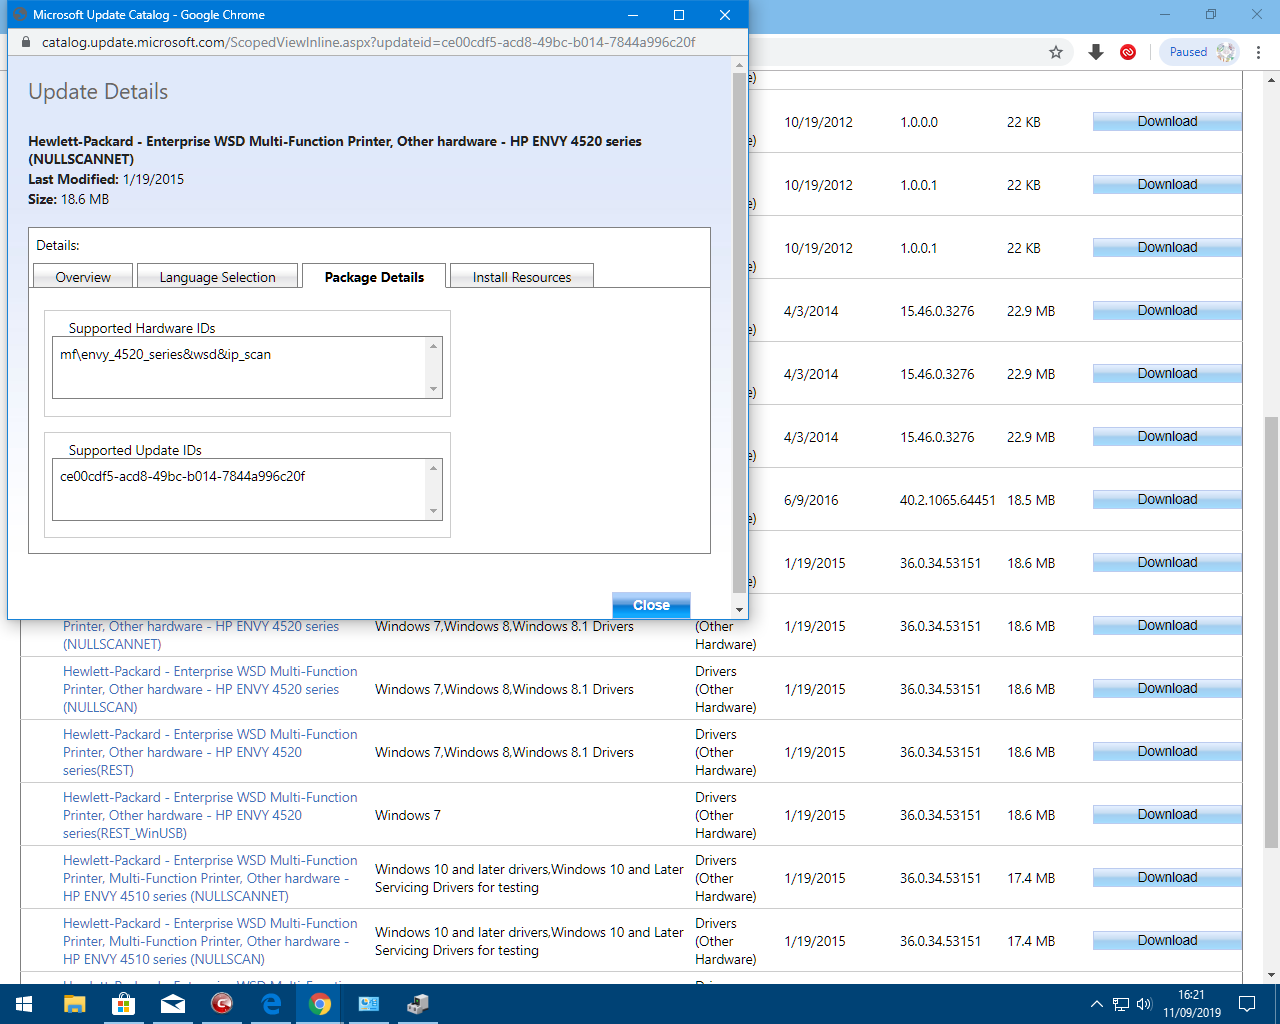Click the Close button in Update Details
Image resolution: width=1280 pixels, height=1024 pixels.
tap(651, 605)
